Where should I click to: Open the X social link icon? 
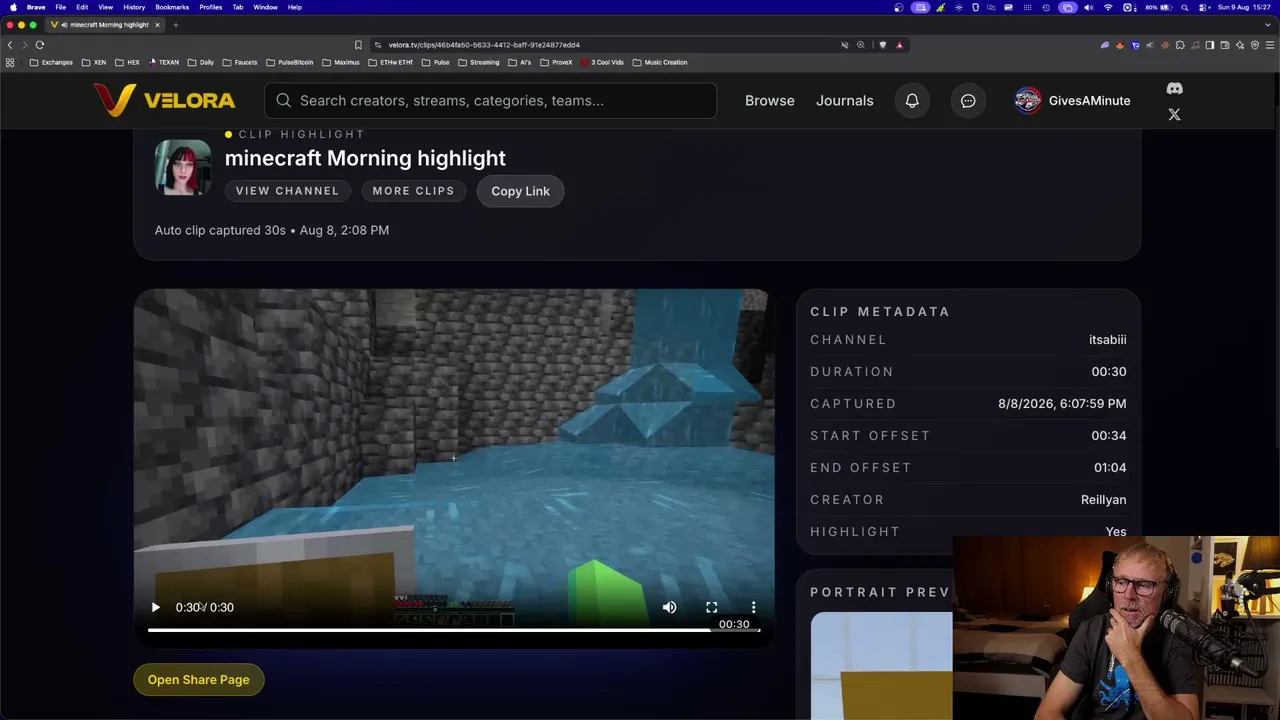pyautogui.click(x=1174, y=115)
